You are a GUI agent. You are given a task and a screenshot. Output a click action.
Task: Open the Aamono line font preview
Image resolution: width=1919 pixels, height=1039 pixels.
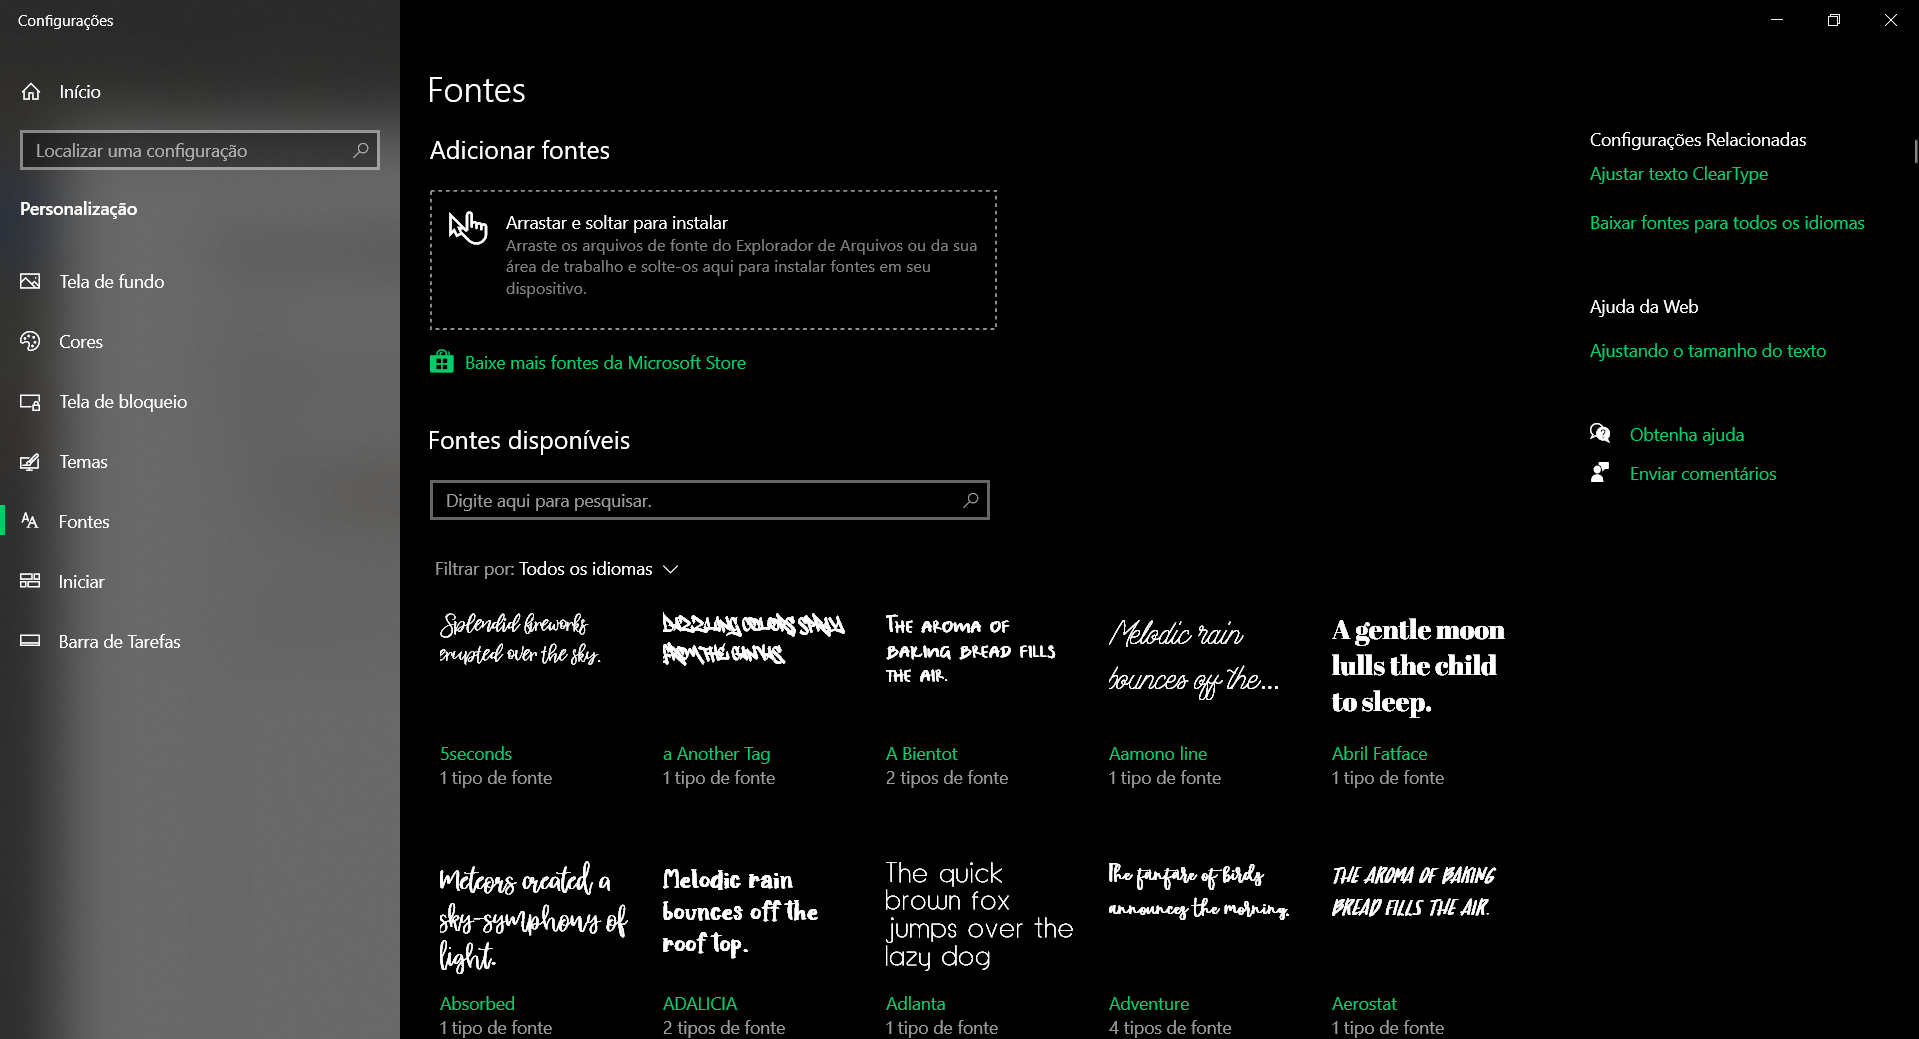click(1194, 657)
